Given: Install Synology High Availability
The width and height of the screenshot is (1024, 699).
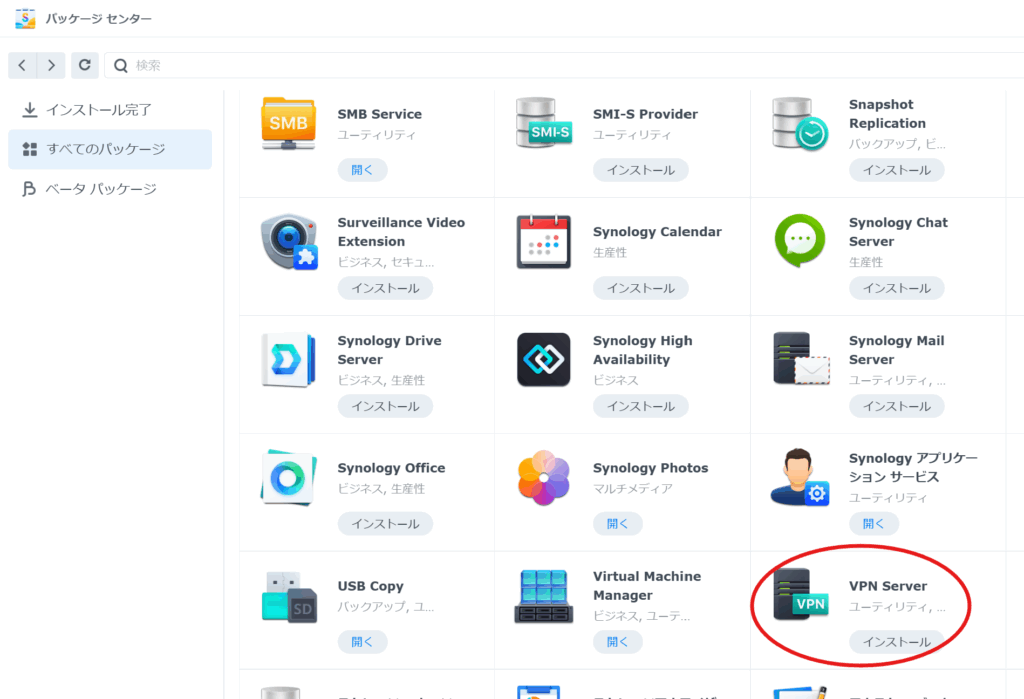Looking at the screenshot, I should 641,406.
